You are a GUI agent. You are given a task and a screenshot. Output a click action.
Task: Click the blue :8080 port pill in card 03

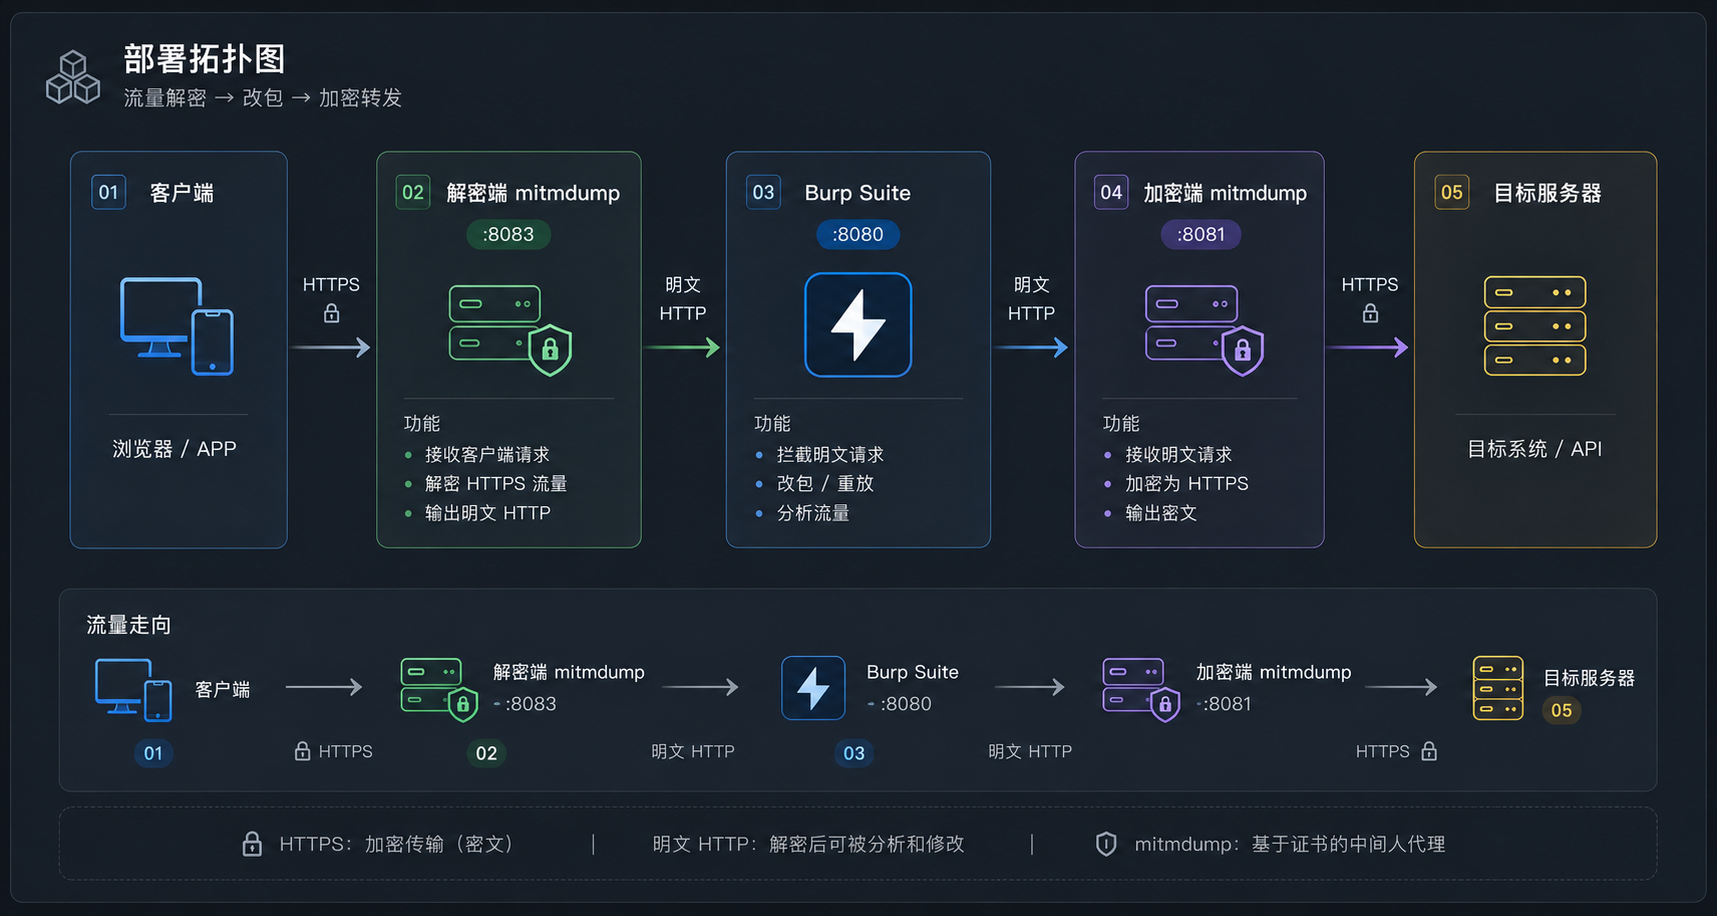[858, 235]
